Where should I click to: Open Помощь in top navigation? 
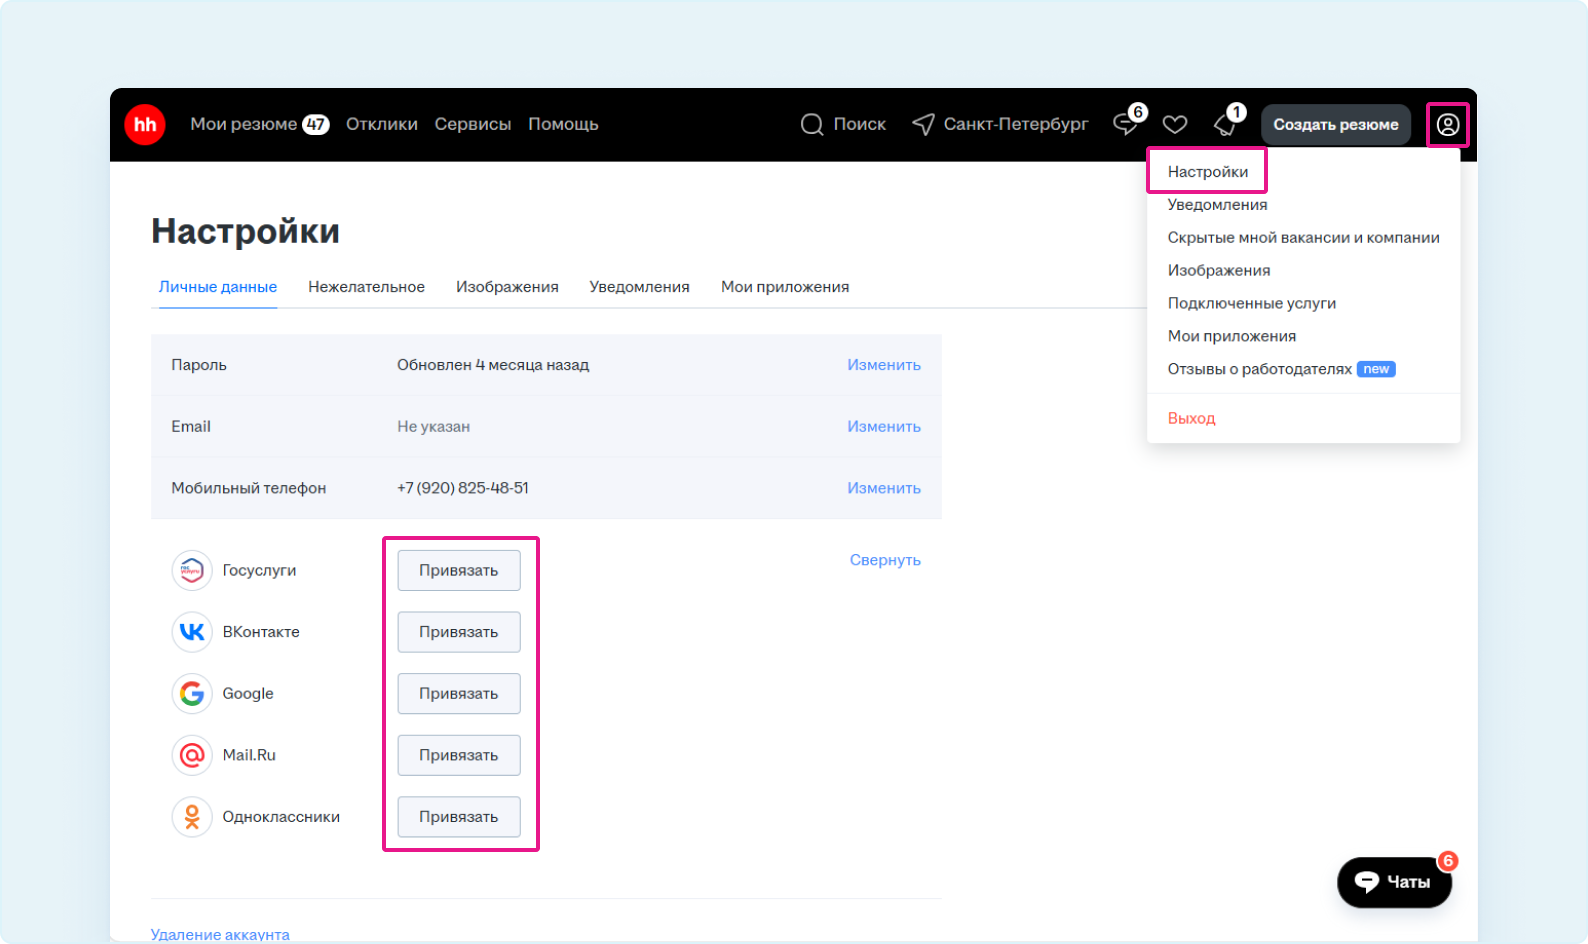pos(563,124)
